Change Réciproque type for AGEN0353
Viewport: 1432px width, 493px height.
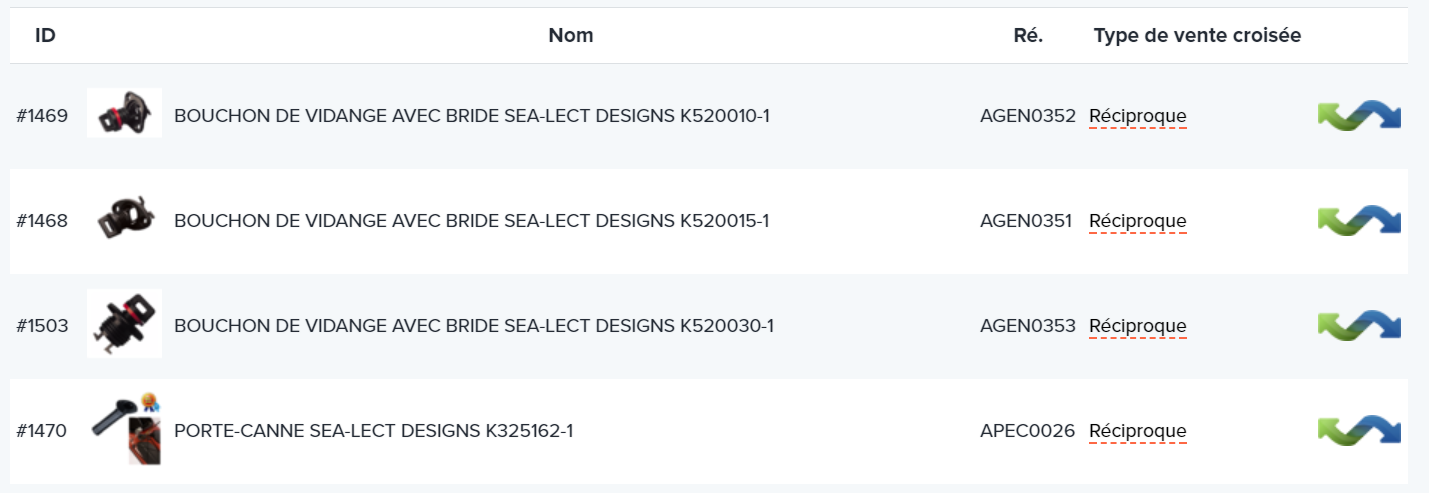coord(1137,326)
